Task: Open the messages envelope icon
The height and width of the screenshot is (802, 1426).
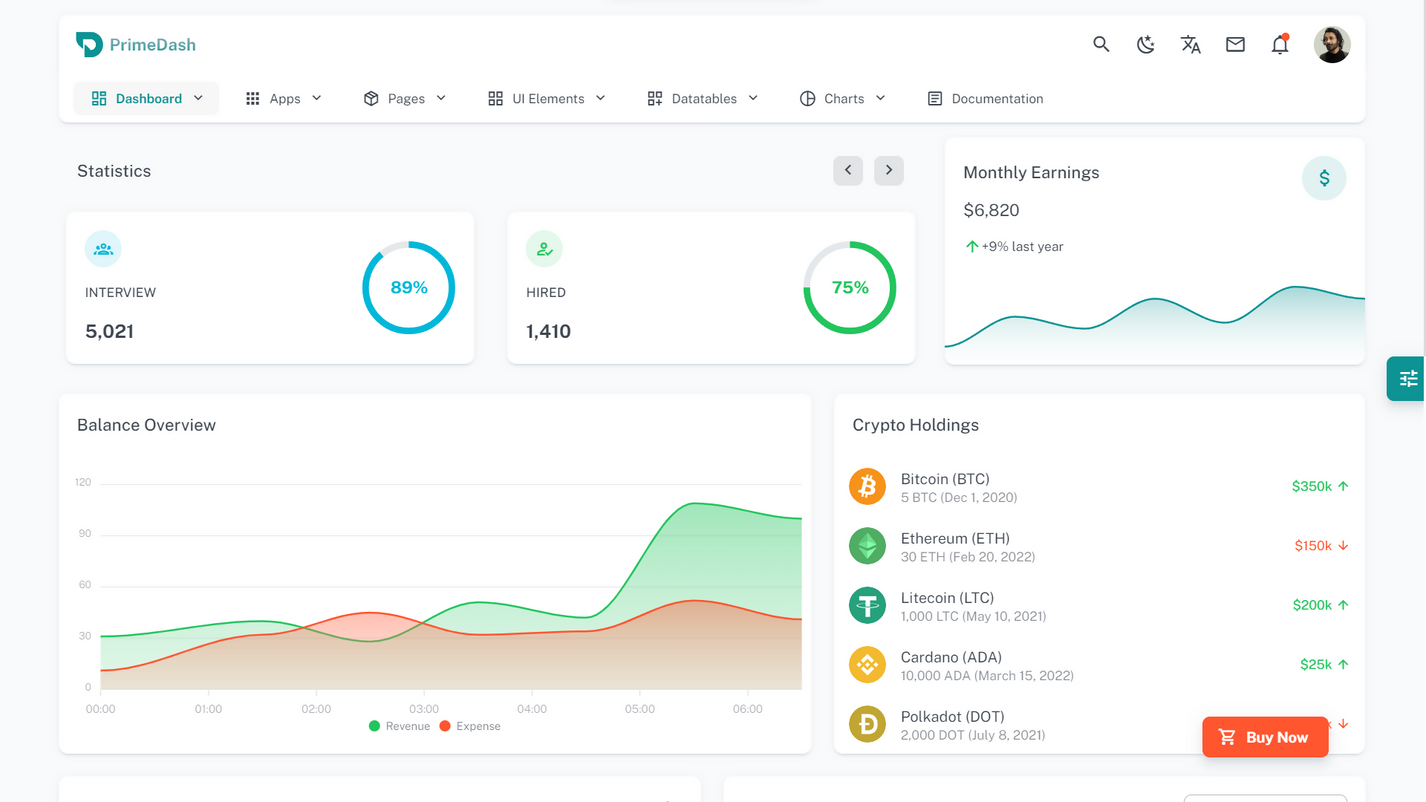Action: pos(1235,45)
